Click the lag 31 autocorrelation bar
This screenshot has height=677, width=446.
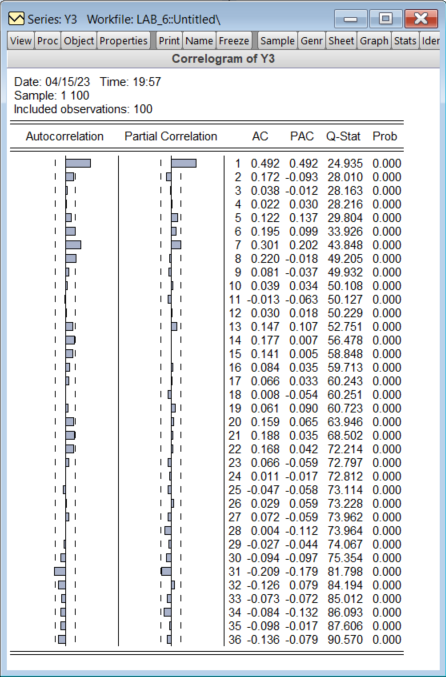tap(60, 571)
